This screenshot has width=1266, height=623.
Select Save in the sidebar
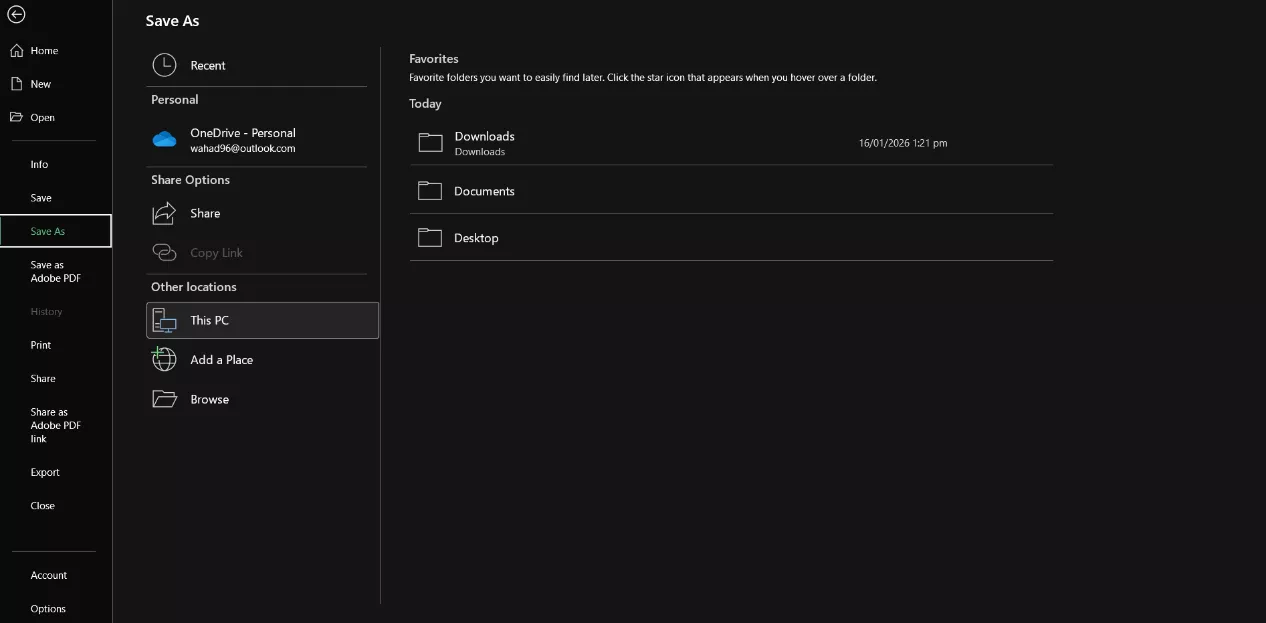point(41,198)
